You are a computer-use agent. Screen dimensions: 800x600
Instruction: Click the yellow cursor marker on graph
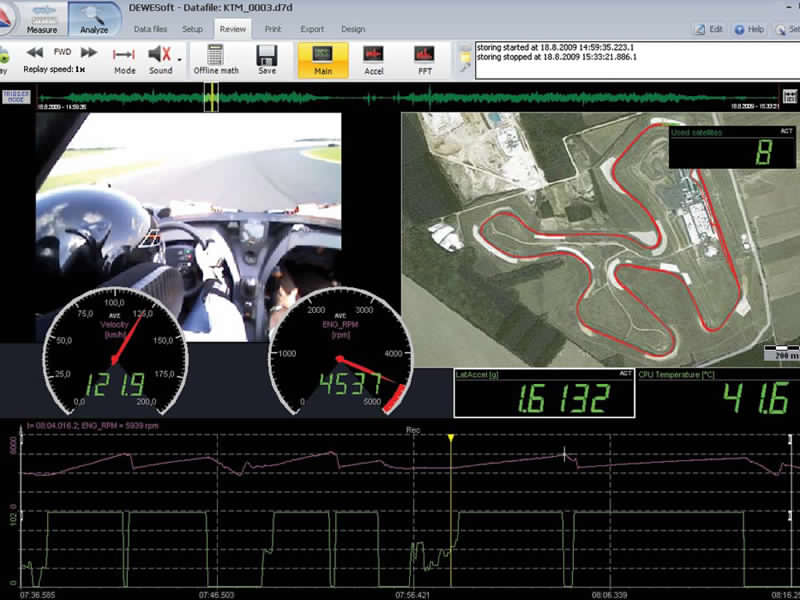pyautogui.click(x=451, y=438)
